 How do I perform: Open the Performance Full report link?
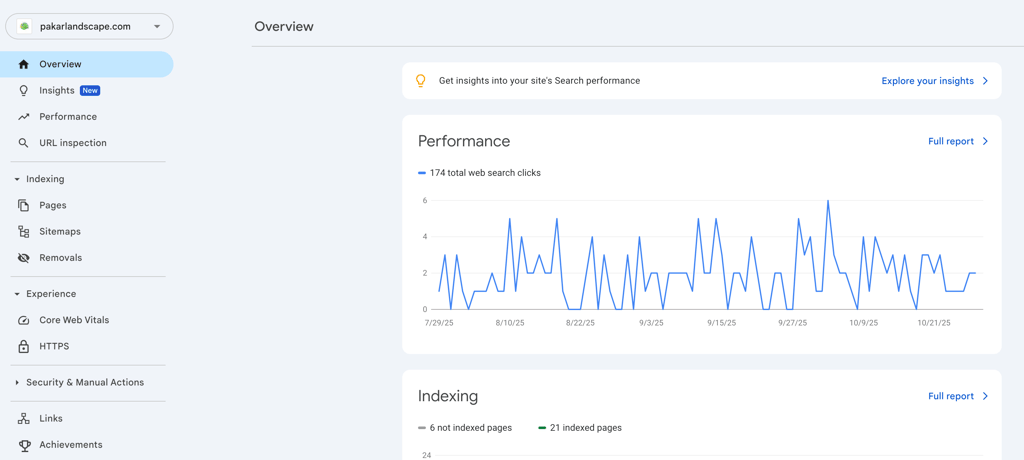point(957,141)
